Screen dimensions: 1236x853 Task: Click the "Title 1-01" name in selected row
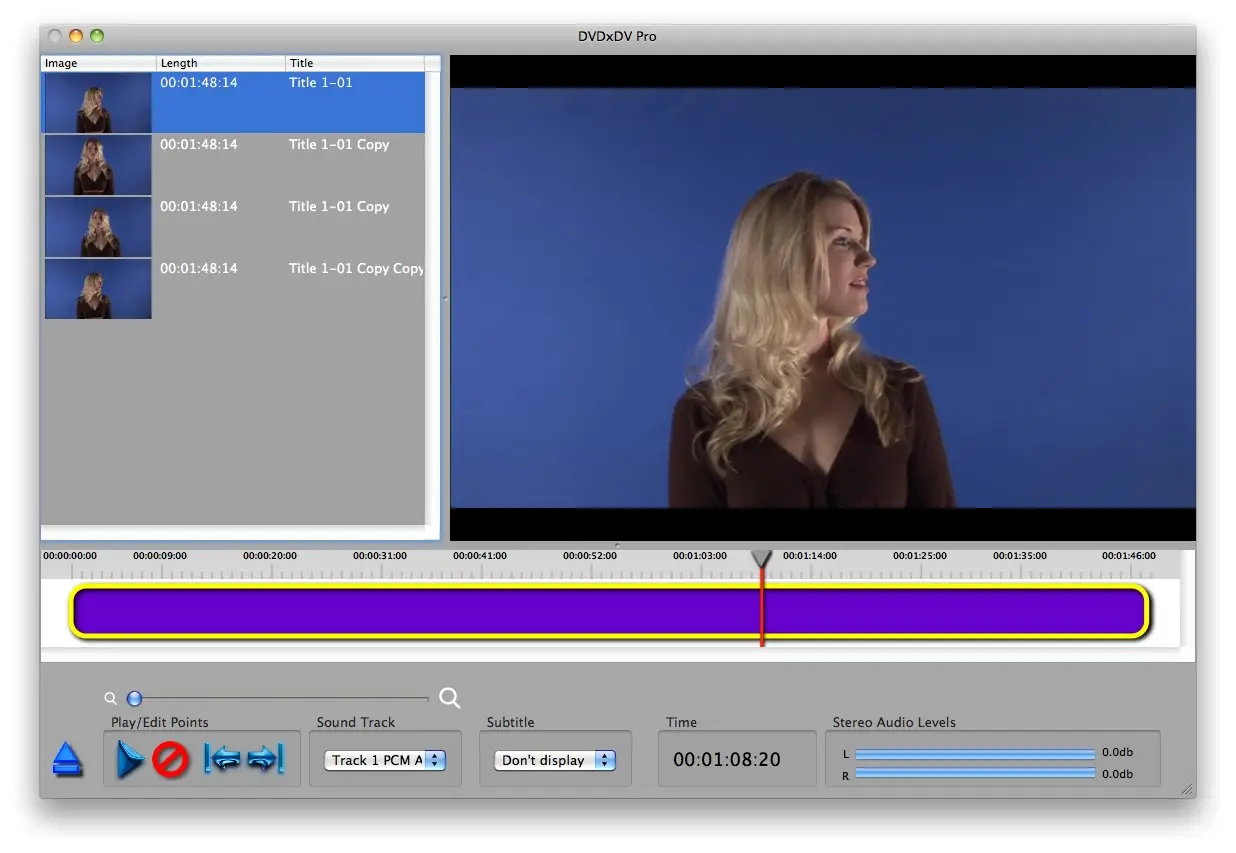(x=321, y=82)
